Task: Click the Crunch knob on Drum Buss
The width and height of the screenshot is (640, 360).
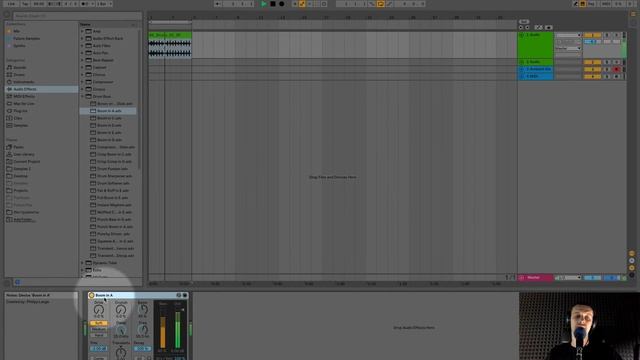Action: tap(121, 310)
